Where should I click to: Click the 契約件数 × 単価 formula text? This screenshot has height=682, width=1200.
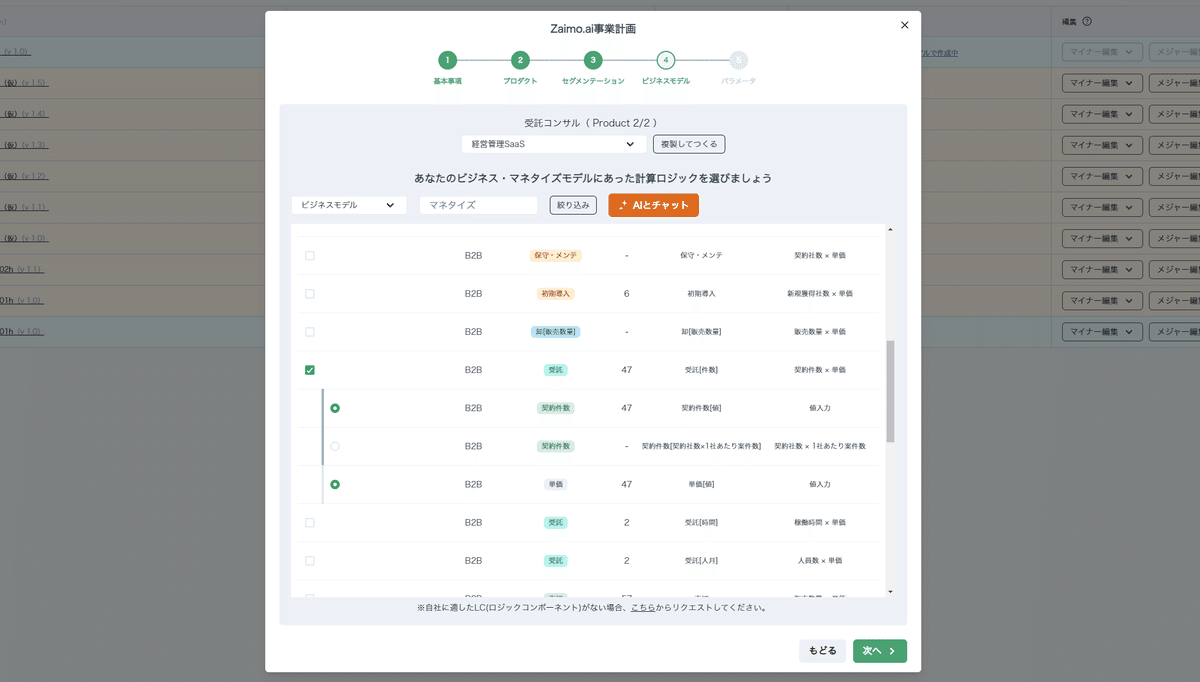click(820, 370)
